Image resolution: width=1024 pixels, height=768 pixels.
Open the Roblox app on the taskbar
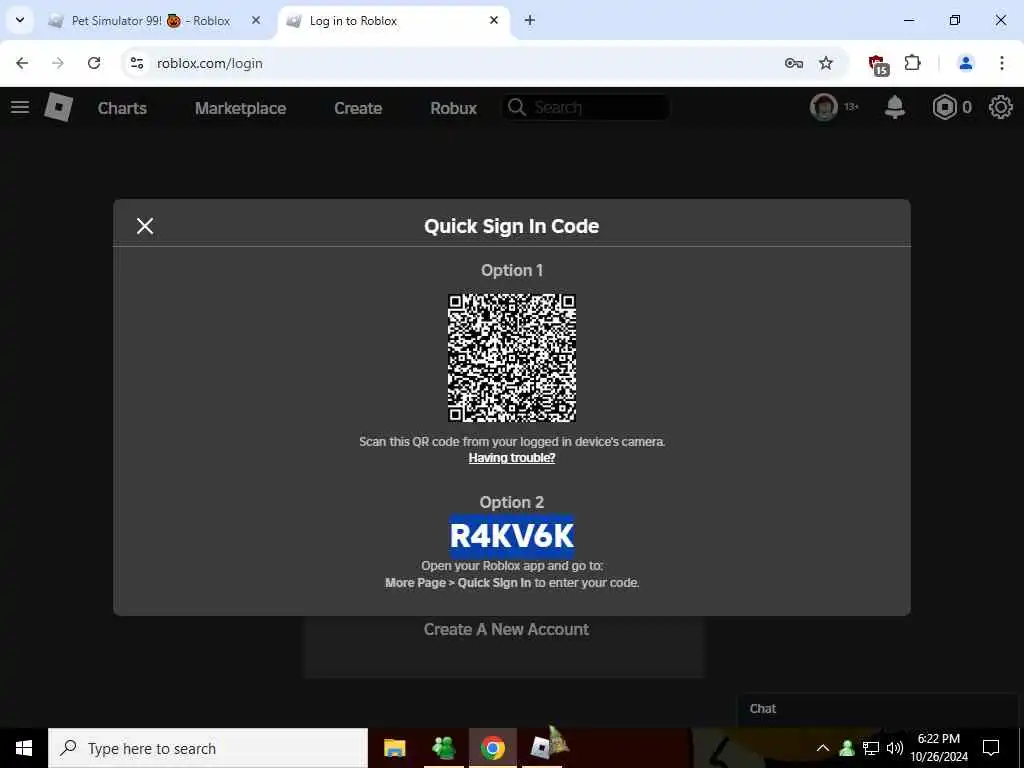543,748
